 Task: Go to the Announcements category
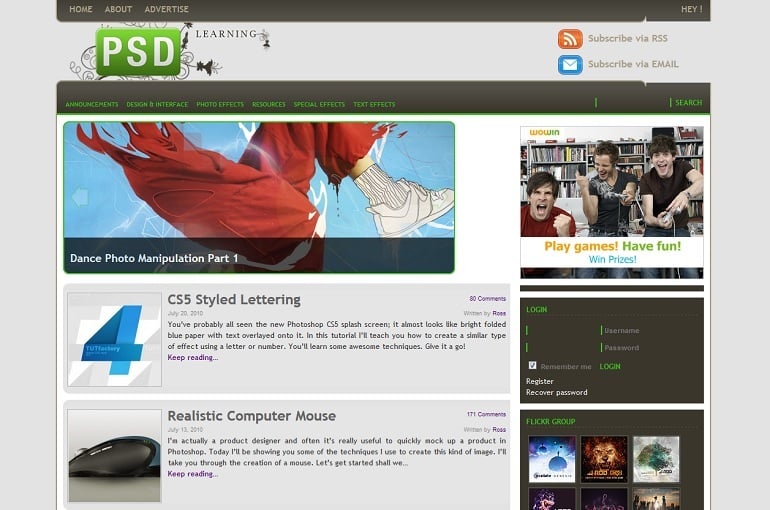(x=92, y=104)
